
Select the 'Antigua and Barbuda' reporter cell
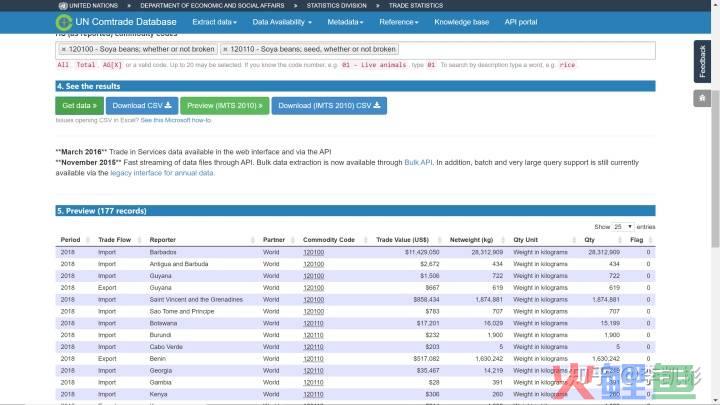coord(179,264)
